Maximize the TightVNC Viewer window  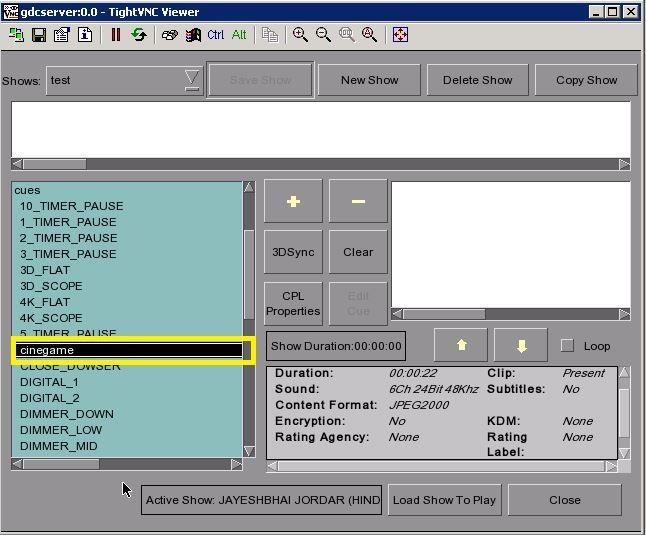(613, 12)
